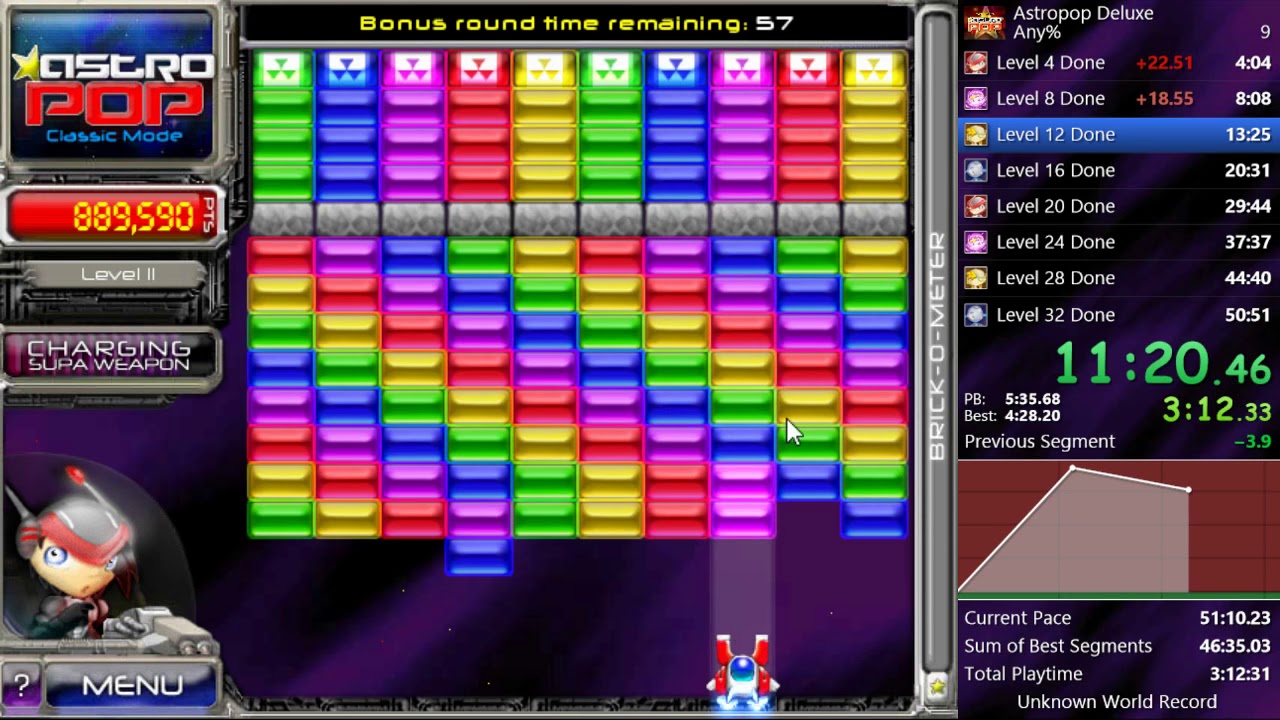The height and width of the screenshot is (720, 1280).
Task: Click the first green radioactive top brick
Action: (281, 68)
